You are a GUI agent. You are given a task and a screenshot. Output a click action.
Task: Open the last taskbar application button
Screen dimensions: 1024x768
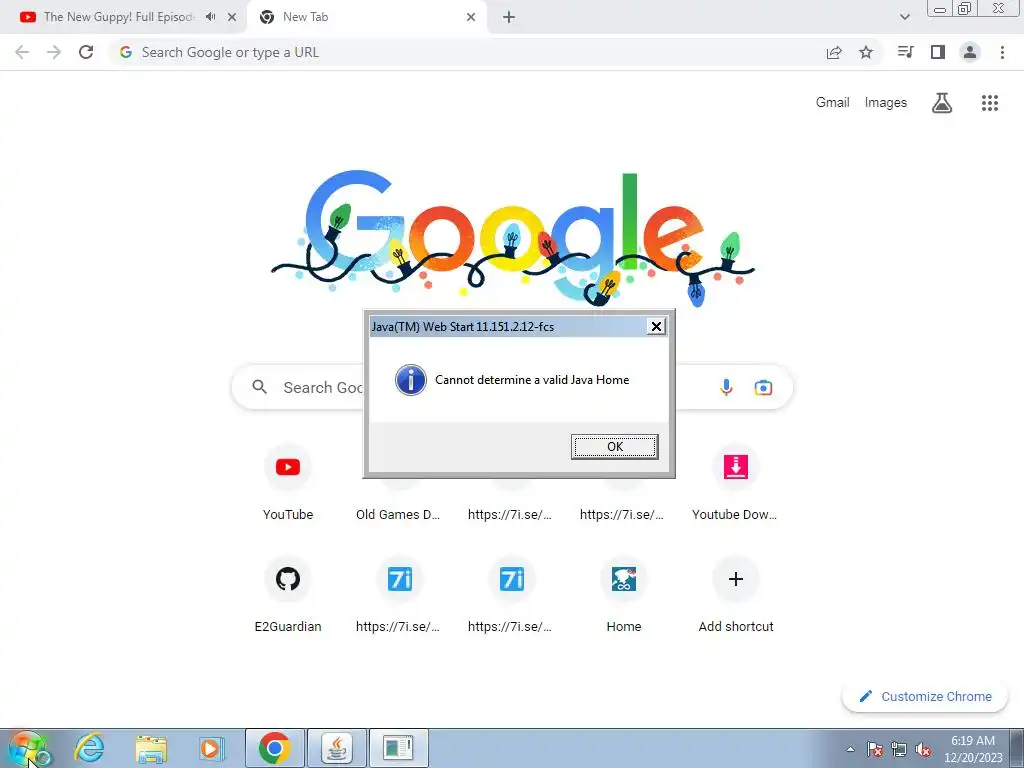[x=398, y=748]
